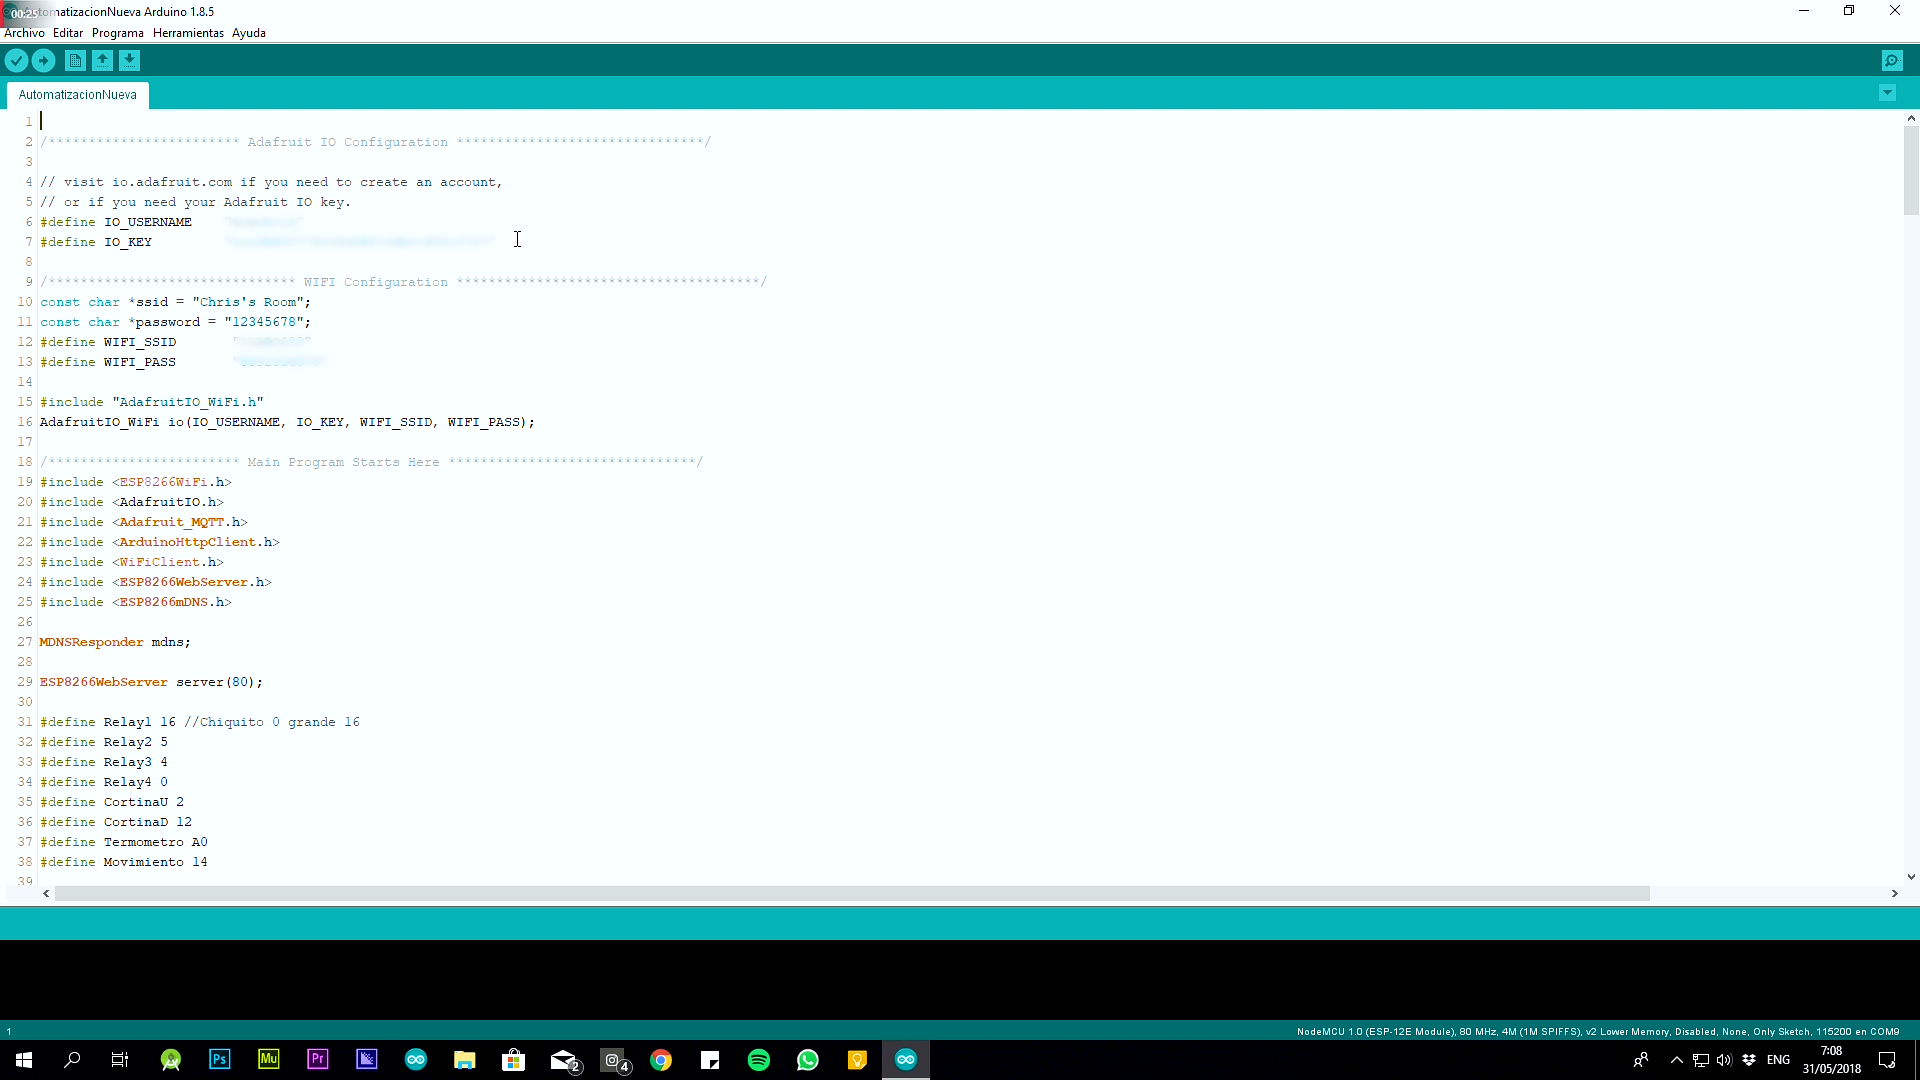Click the Verify sketch checkmark button

[x=16, y=61]
